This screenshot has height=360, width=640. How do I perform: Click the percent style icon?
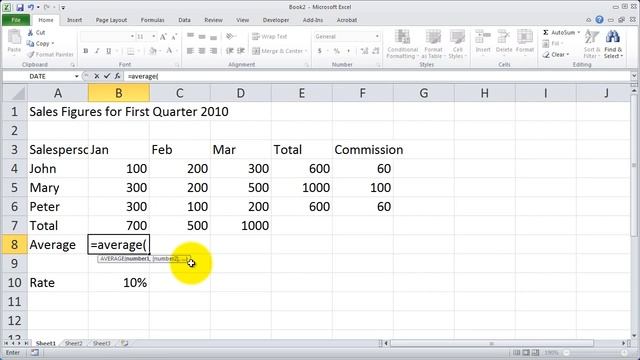pos(336,51)
